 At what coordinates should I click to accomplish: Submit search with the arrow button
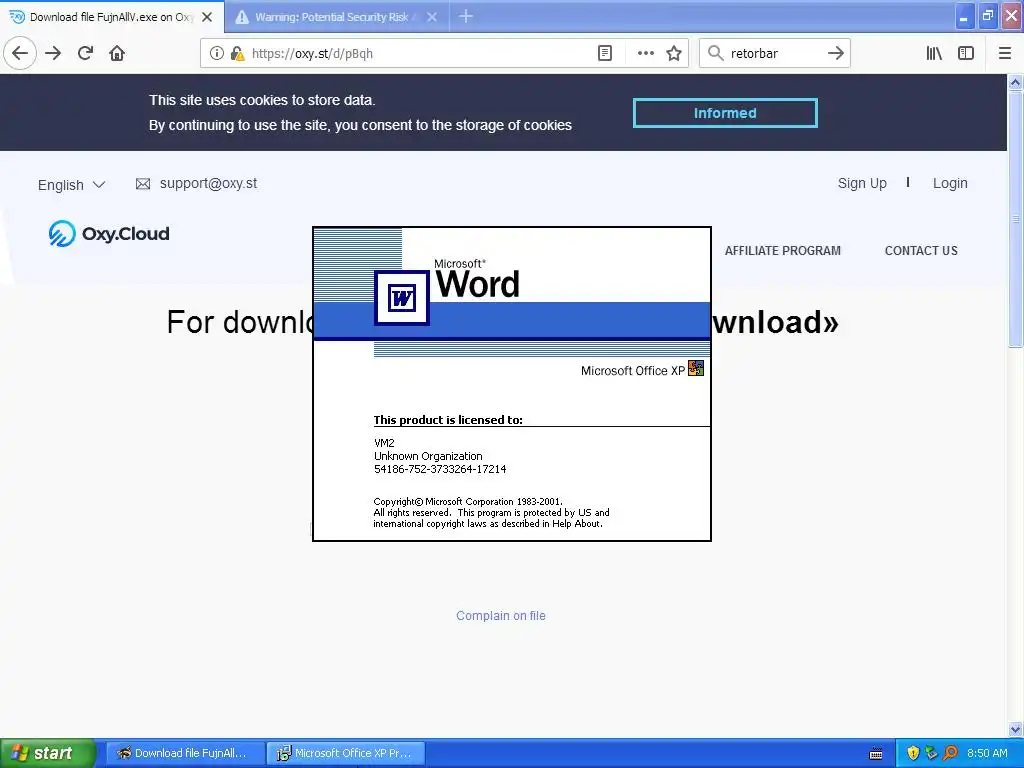tap(836, 53)
